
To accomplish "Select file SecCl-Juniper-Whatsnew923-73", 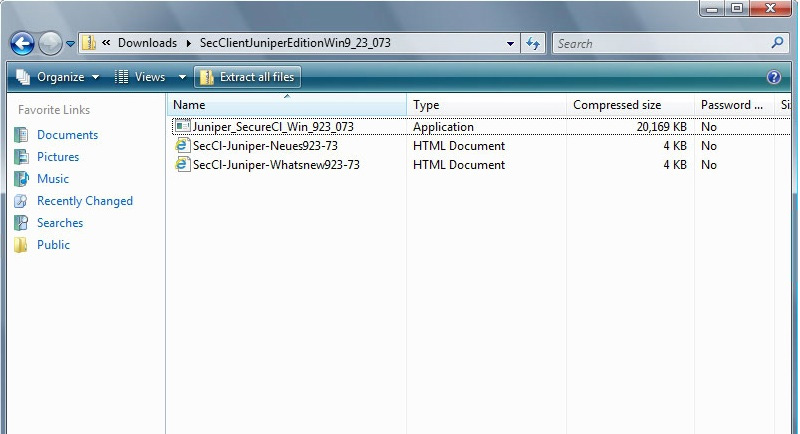I will [276, 165].
